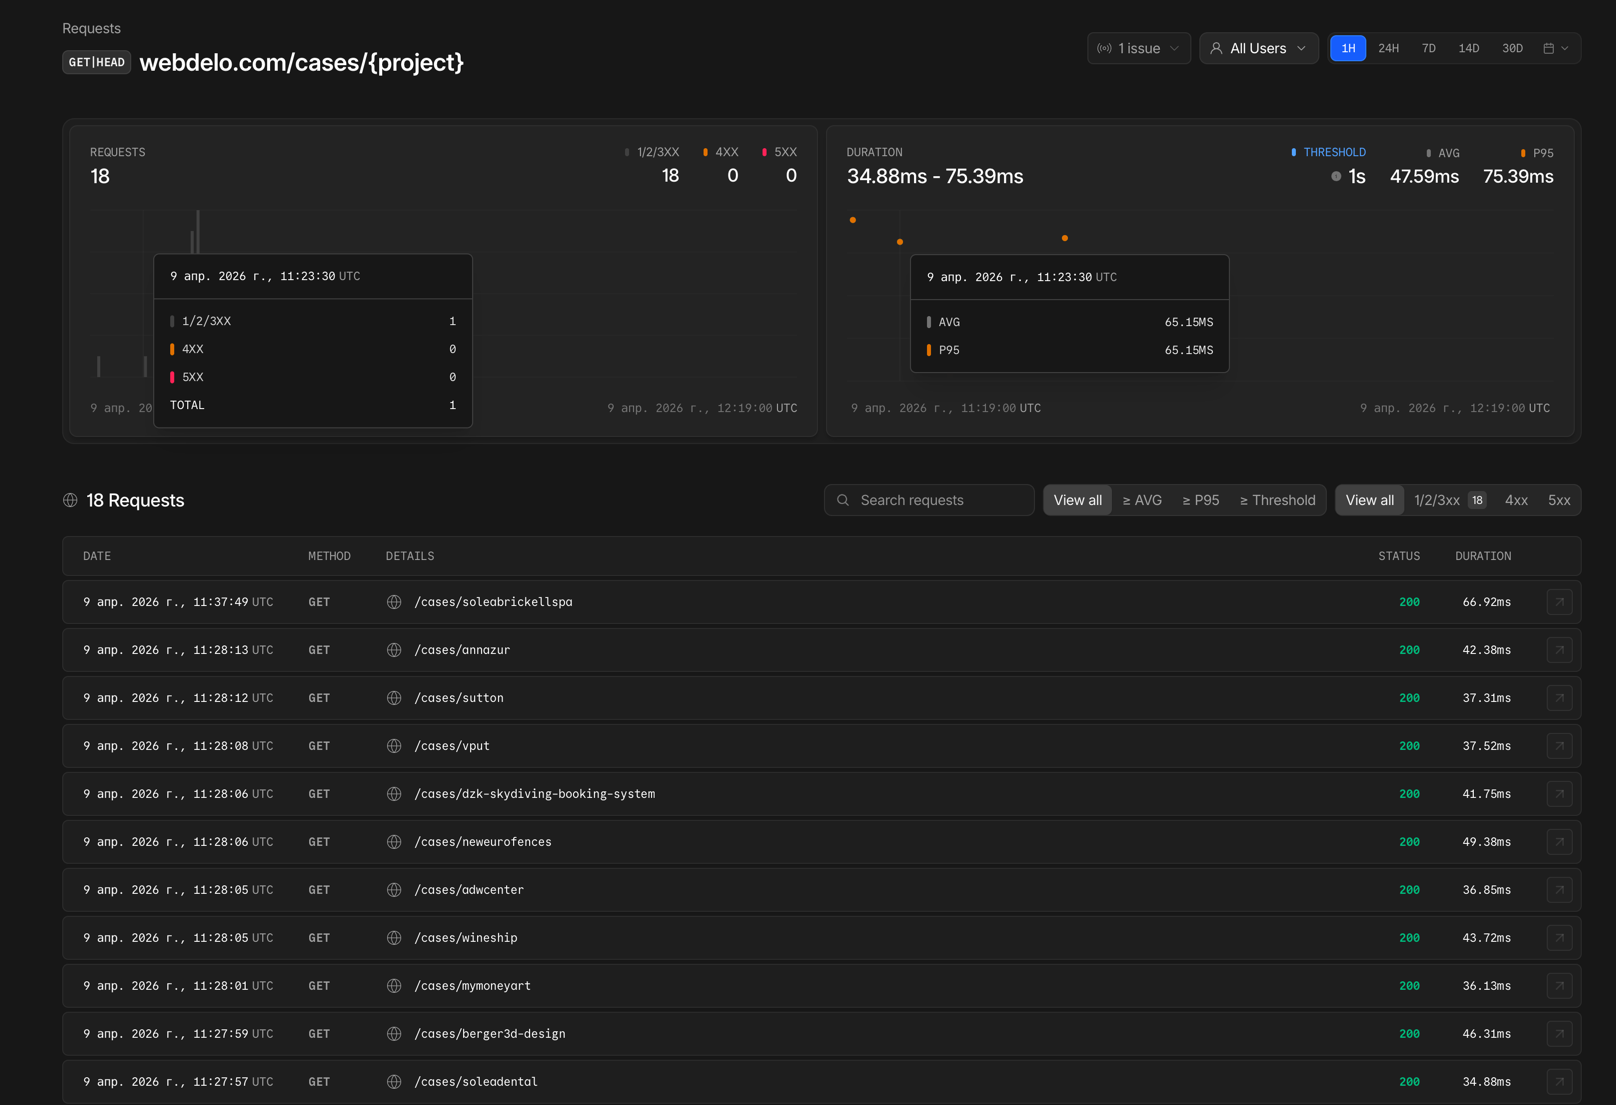Open the calendar icon for custom date range
The image size is (1616, 1105).
tap(1550, 47)
